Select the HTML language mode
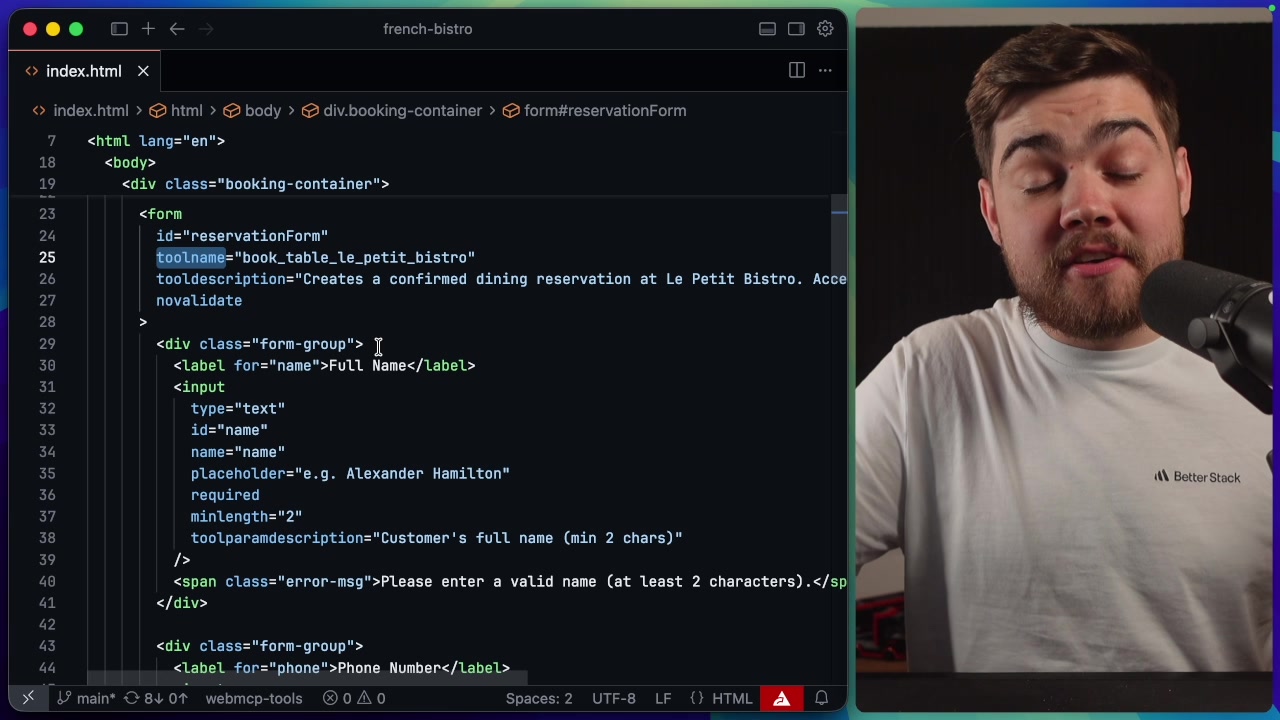 click(722, 699)
